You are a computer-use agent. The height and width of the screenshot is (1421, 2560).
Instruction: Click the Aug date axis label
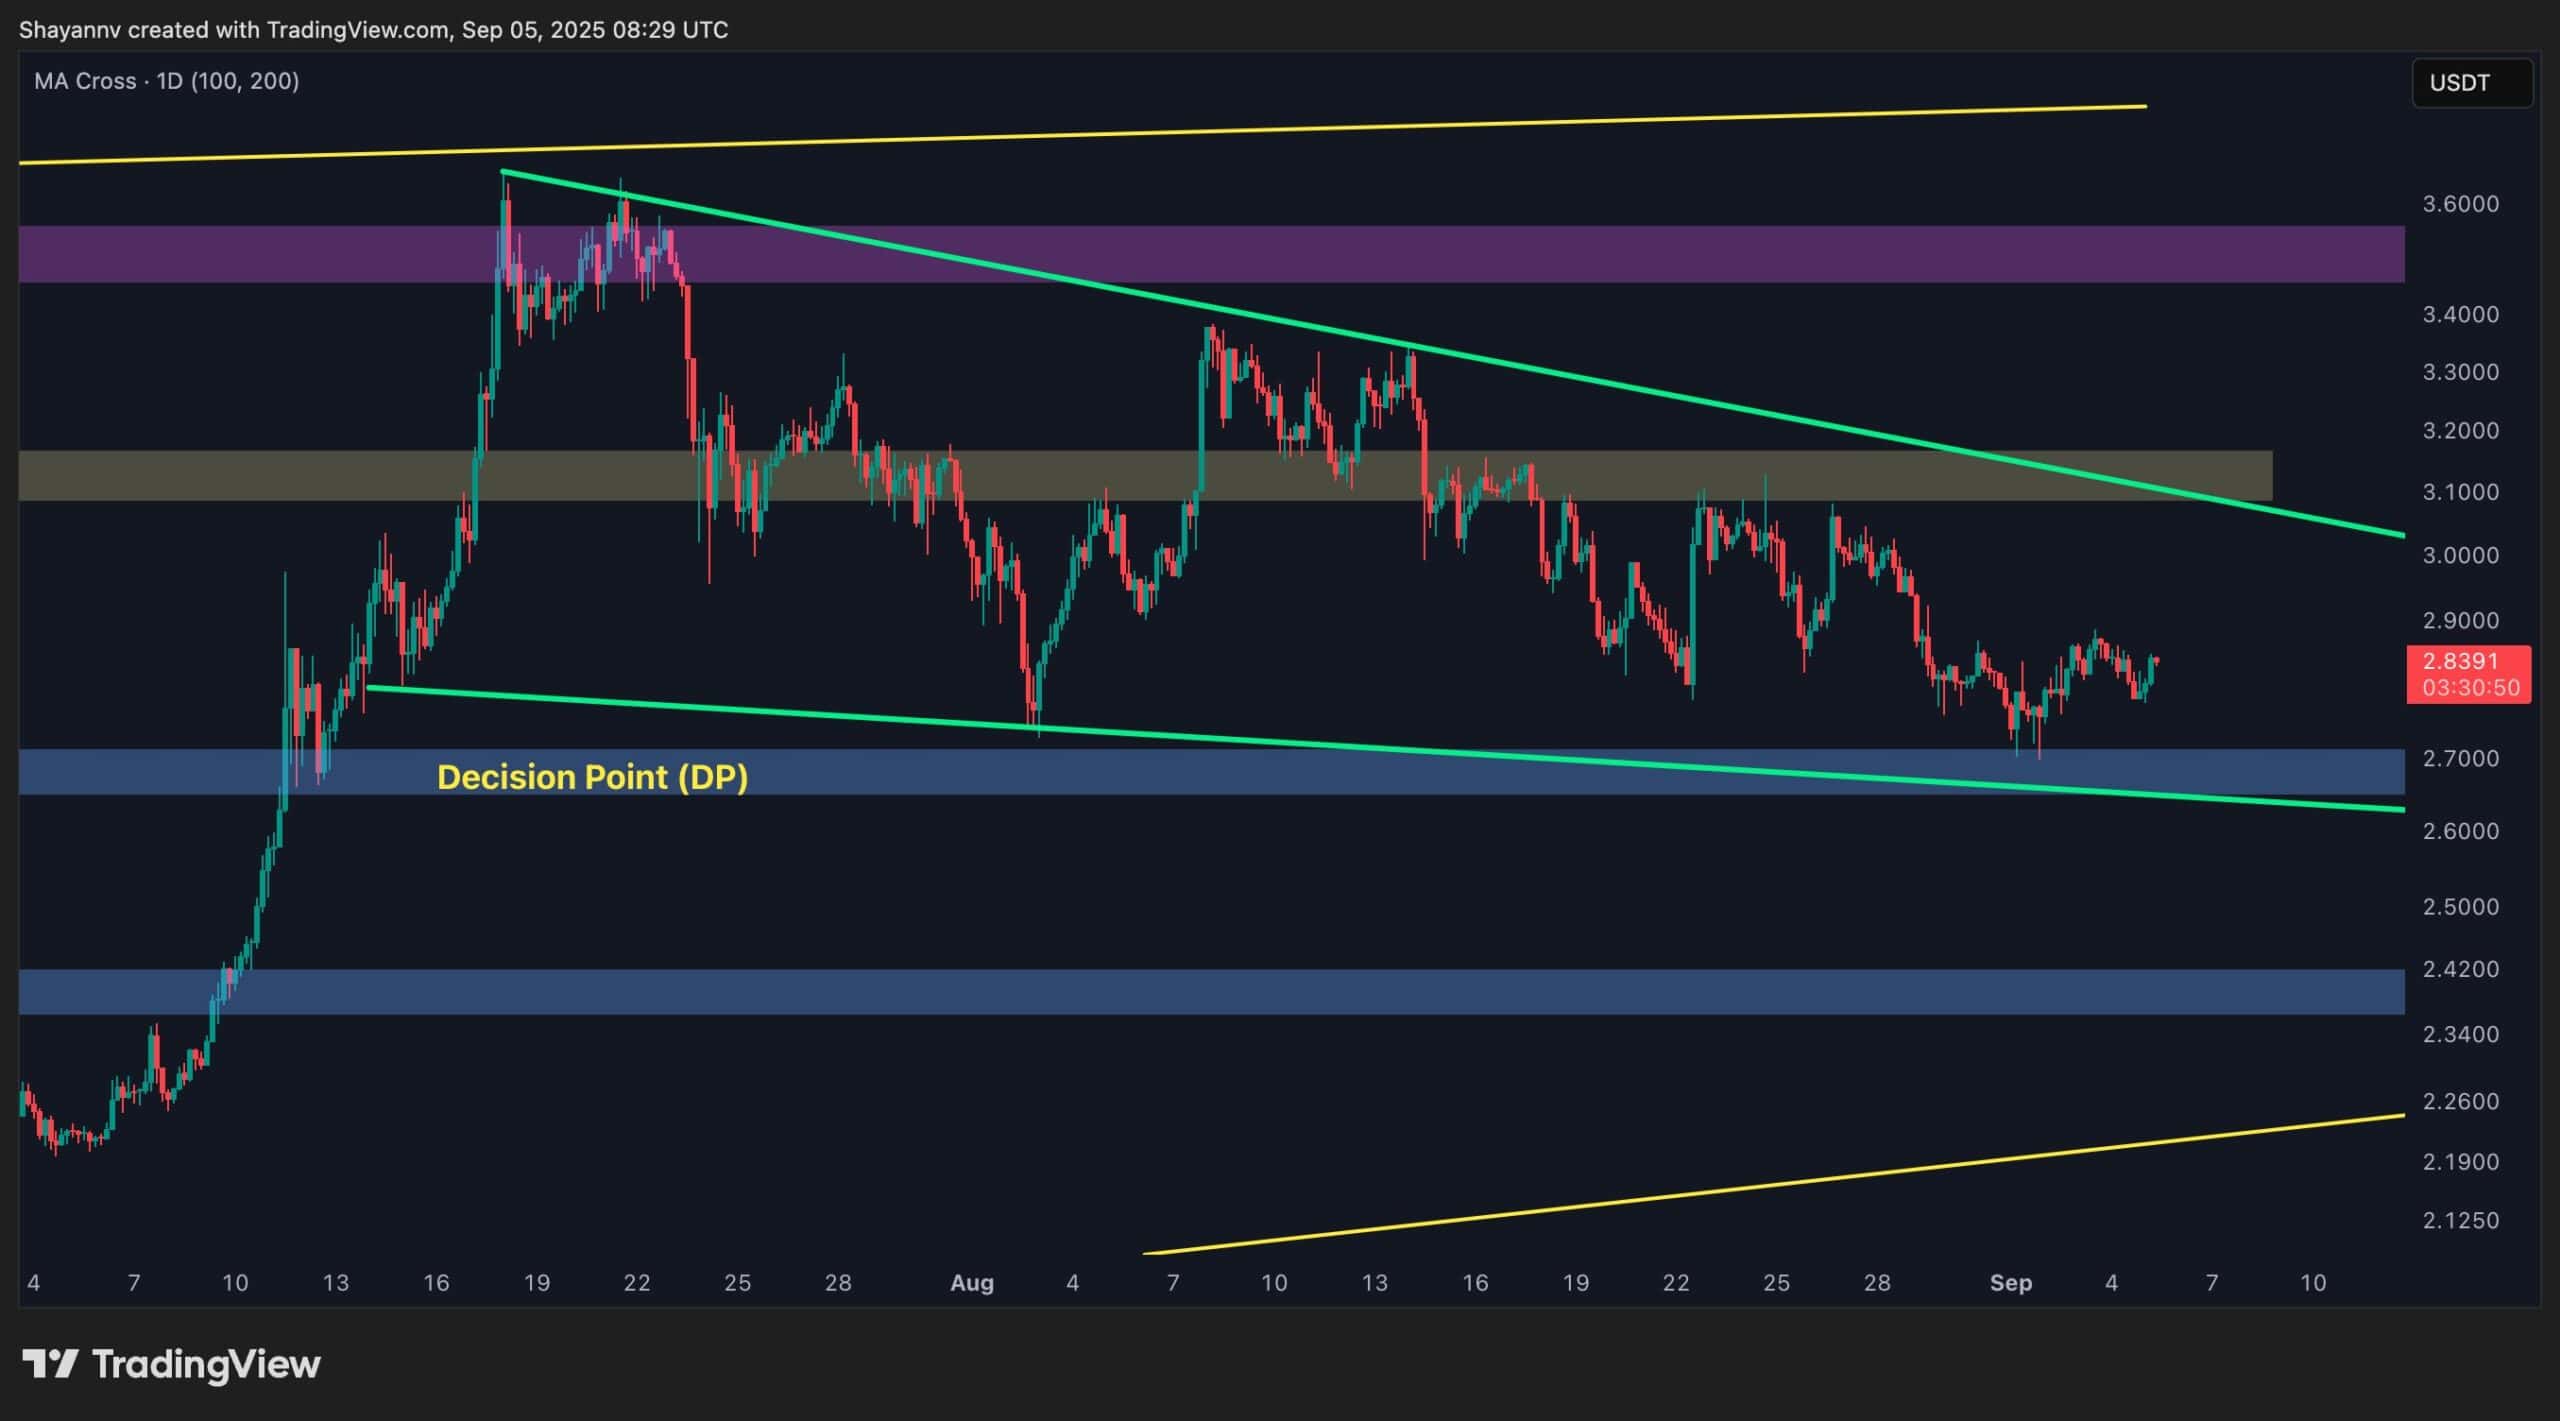click(x=971, y=1282)
